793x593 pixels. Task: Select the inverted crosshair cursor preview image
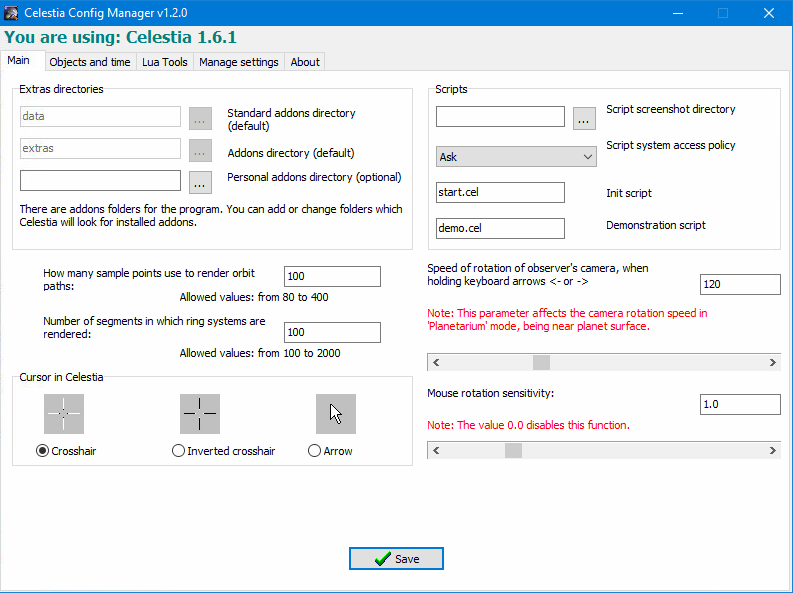click(x=200, y=414)
